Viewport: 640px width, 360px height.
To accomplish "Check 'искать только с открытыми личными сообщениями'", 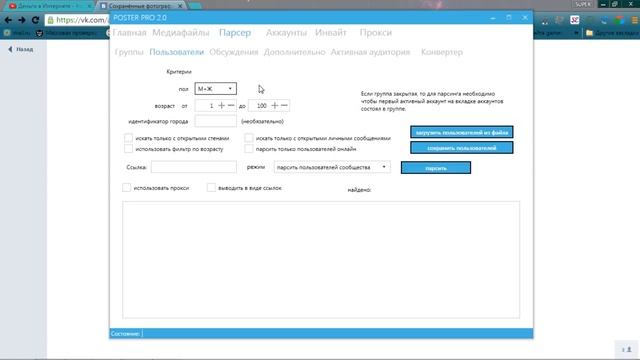I will tap(249, 138).
